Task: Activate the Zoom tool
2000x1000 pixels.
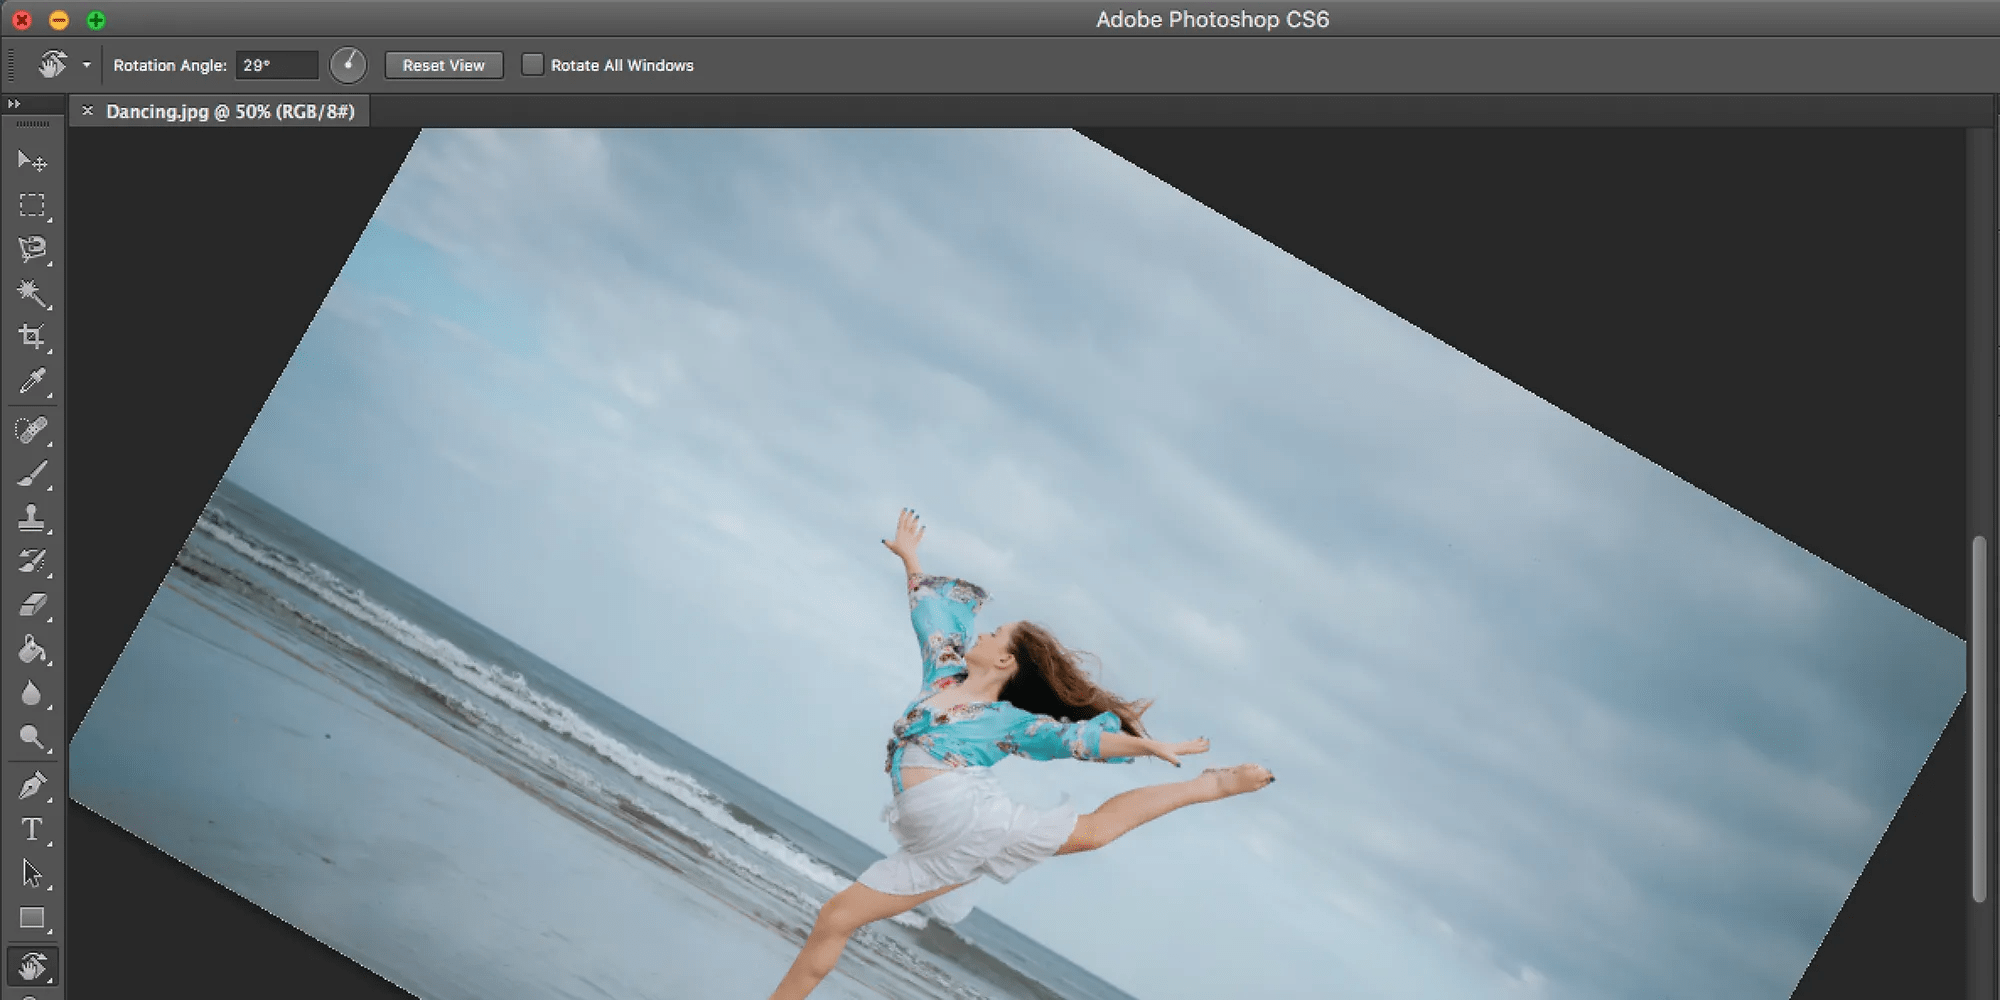Action: 33,737
